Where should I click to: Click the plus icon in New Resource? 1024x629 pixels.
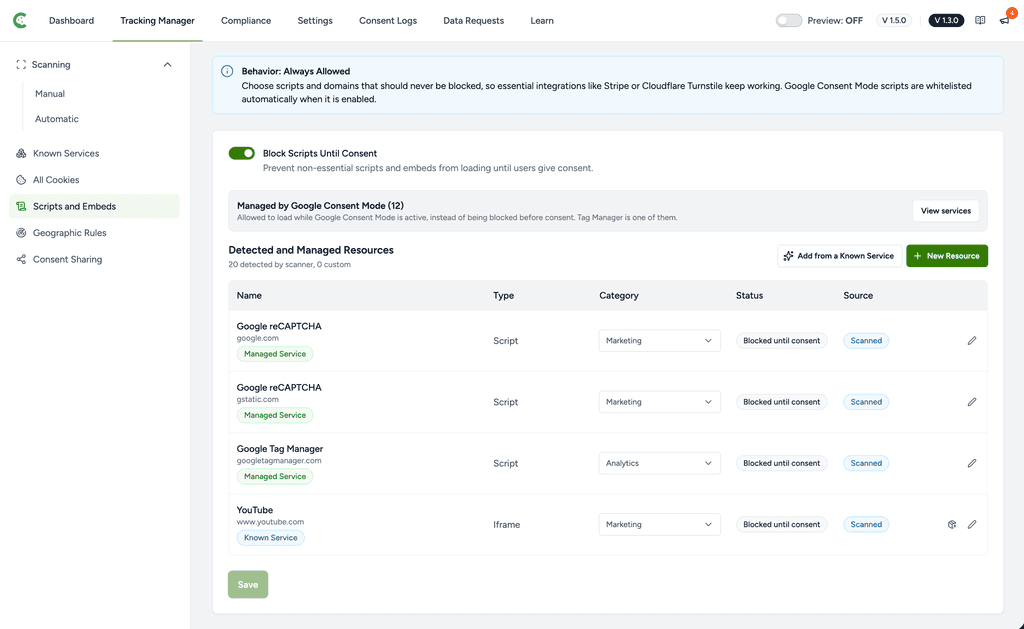click(918, 256)
